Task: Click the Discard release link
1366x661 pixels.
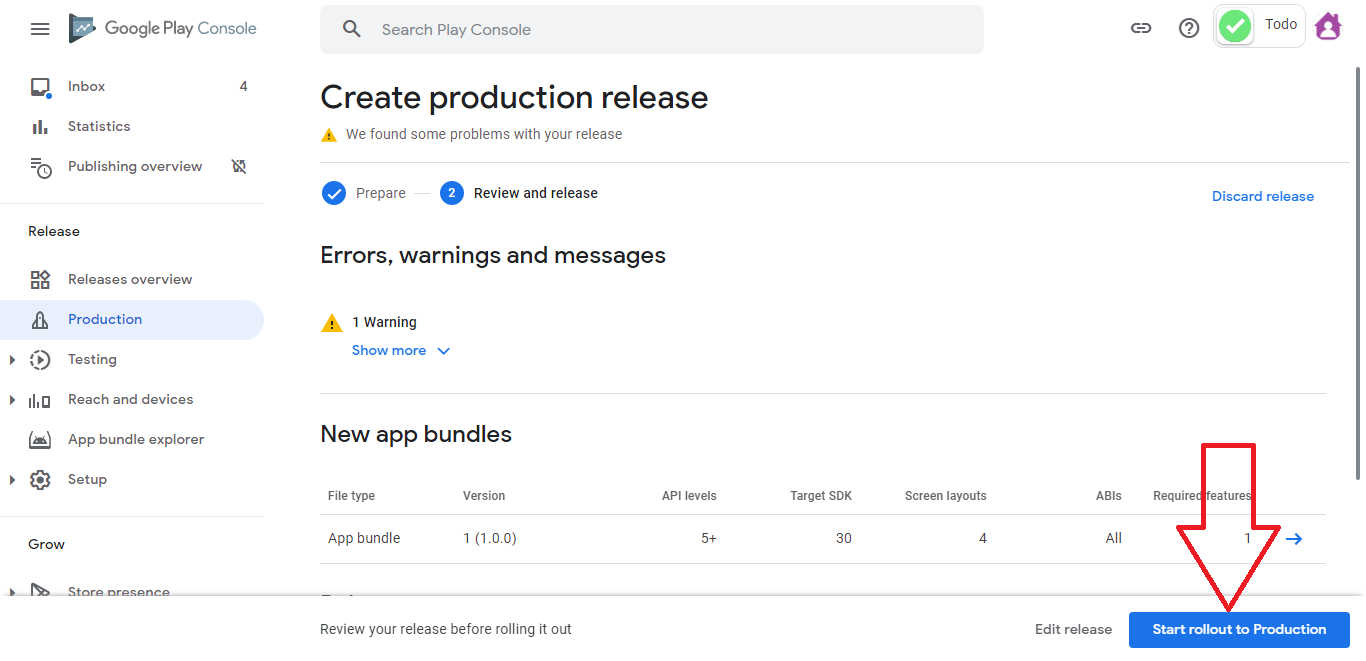Action: (x=1262, y=196)
